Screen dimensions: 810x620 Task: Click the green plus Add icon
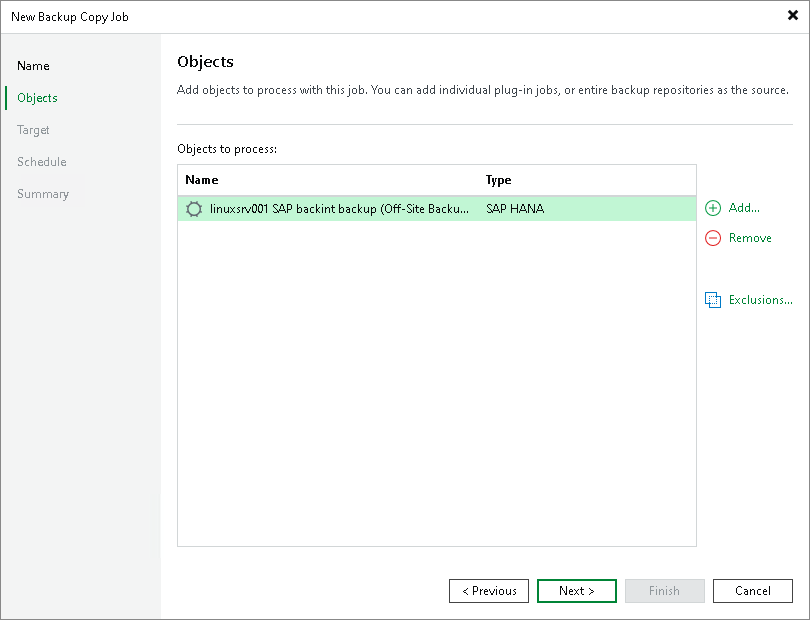point(712,208)
